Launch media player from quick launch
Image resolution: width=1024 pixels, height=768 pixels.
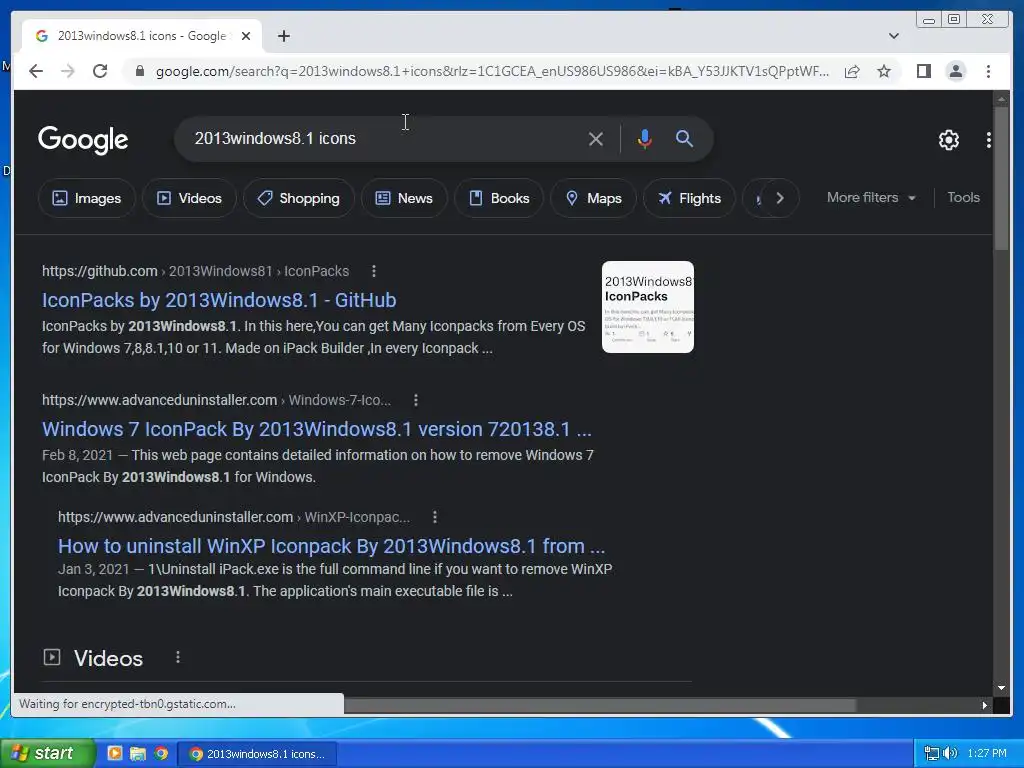coord(114,754)
